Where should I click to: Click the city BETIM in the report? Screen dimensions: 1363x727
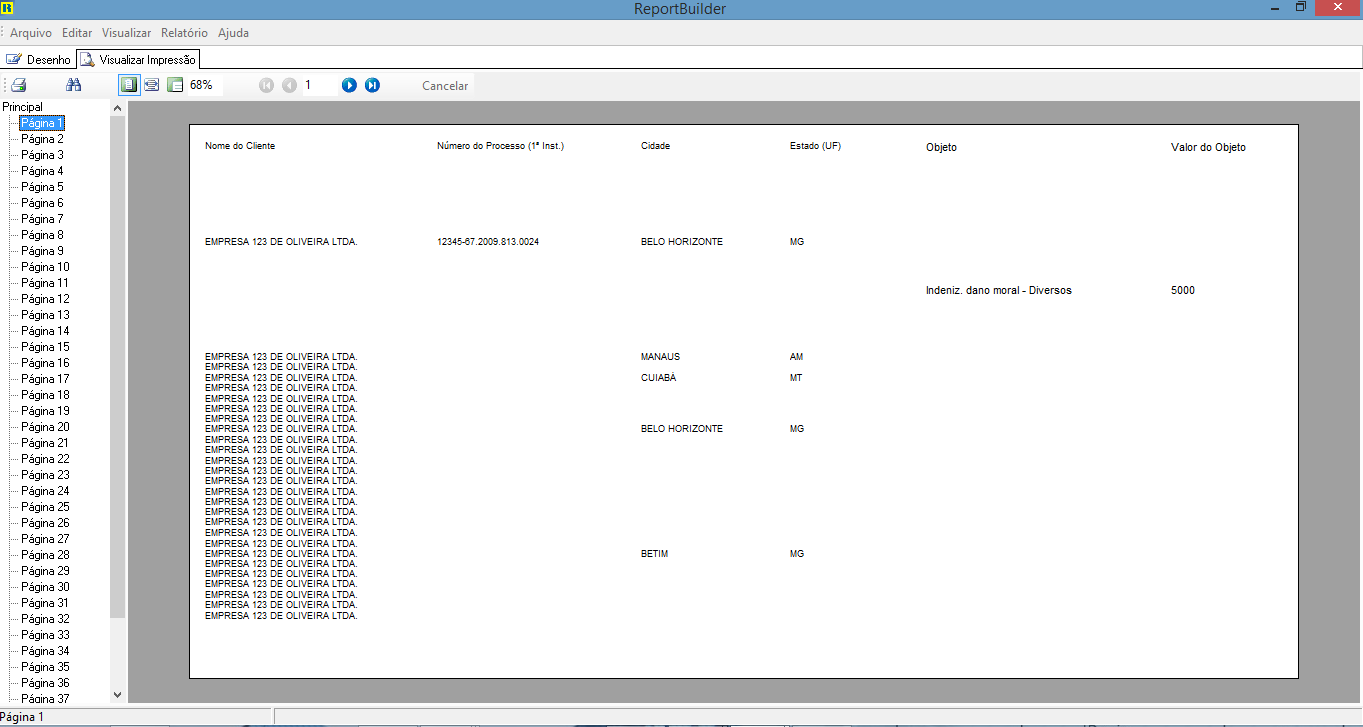pos(654,554)
